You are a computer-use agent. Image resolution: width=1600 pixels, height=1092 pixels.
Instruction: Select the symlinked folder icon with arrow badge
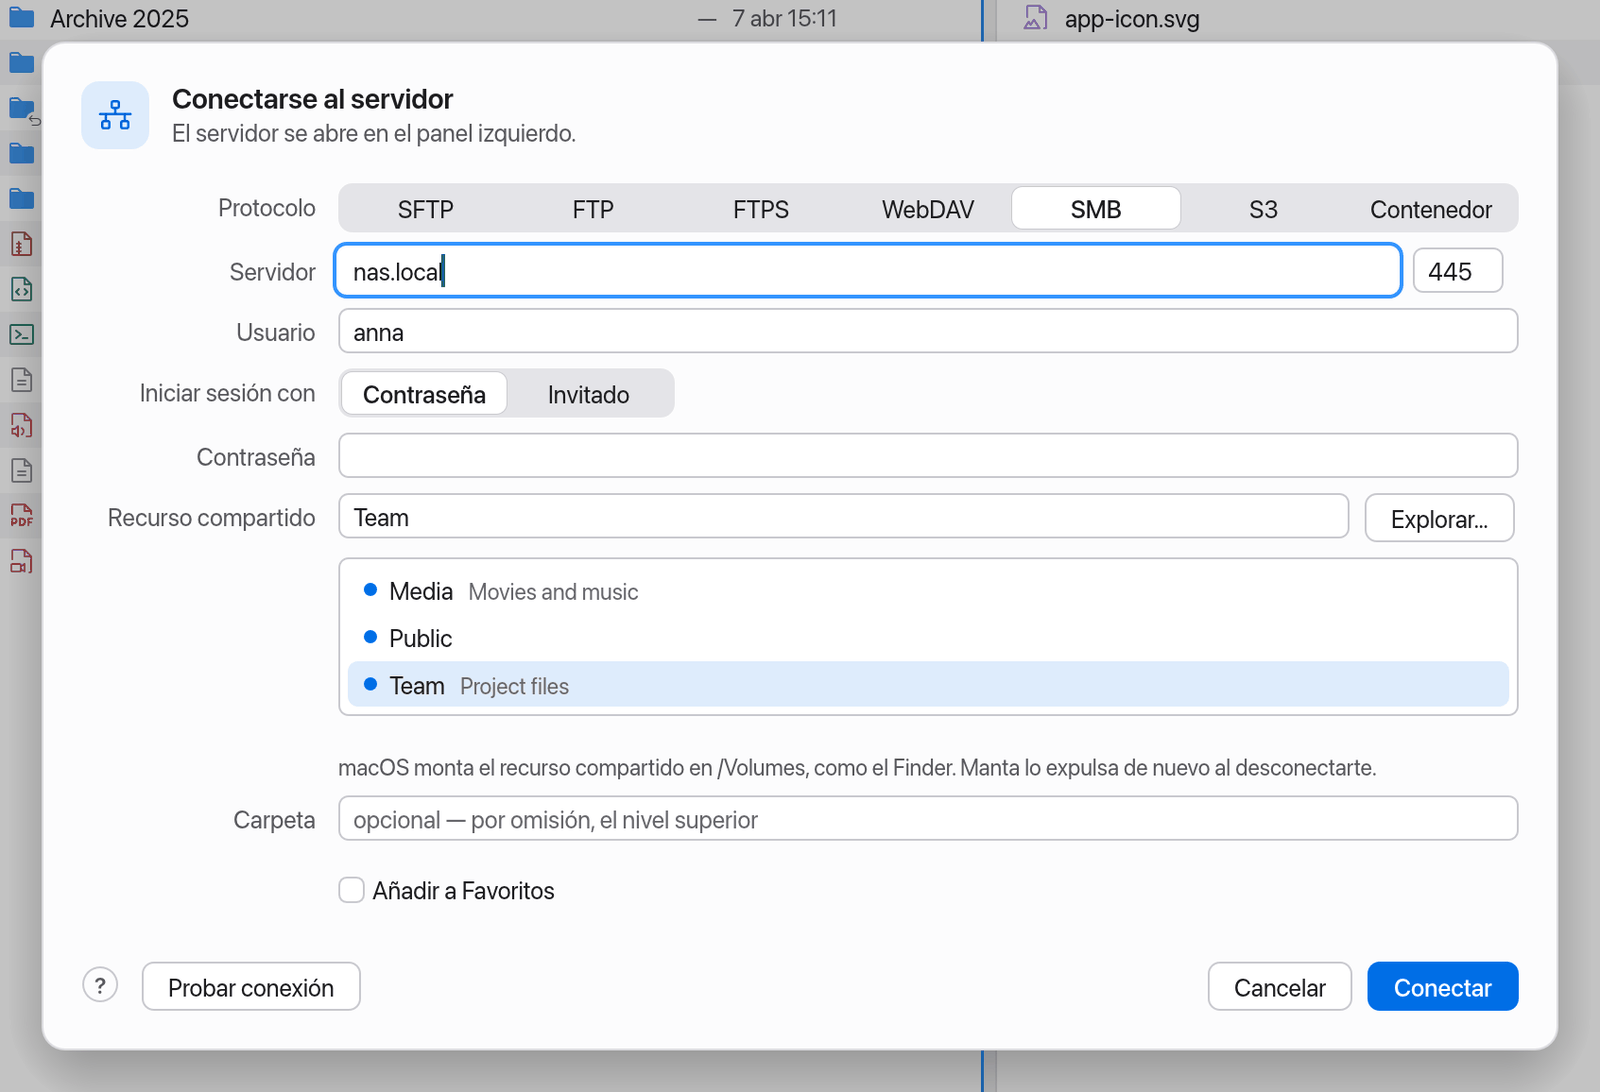24,110
